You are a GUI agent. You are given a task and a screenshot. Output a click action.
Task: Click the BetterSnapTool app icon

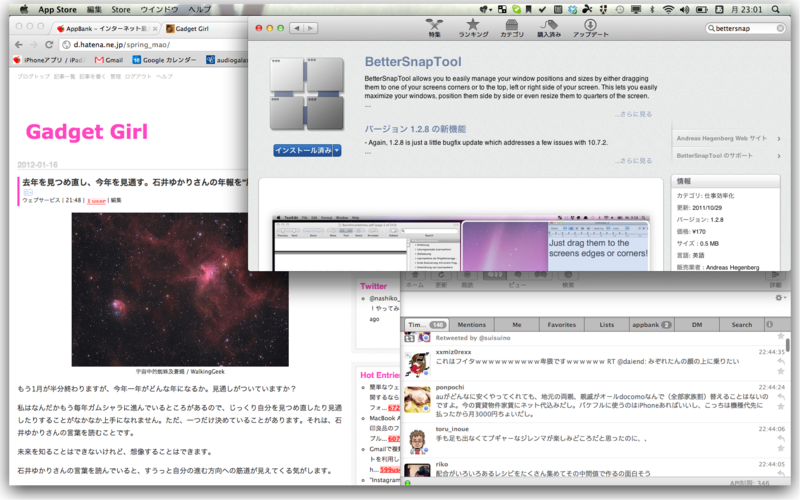(307, 93)
